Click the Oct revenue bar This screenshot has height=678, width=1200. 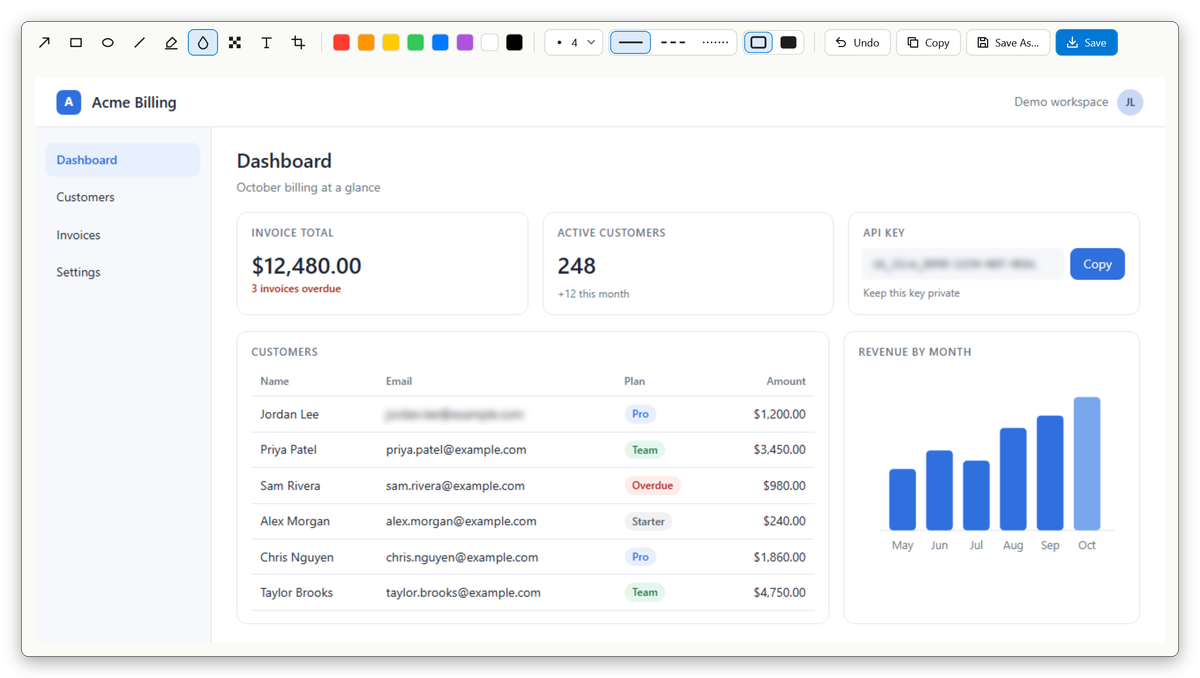coord(1087,464)
